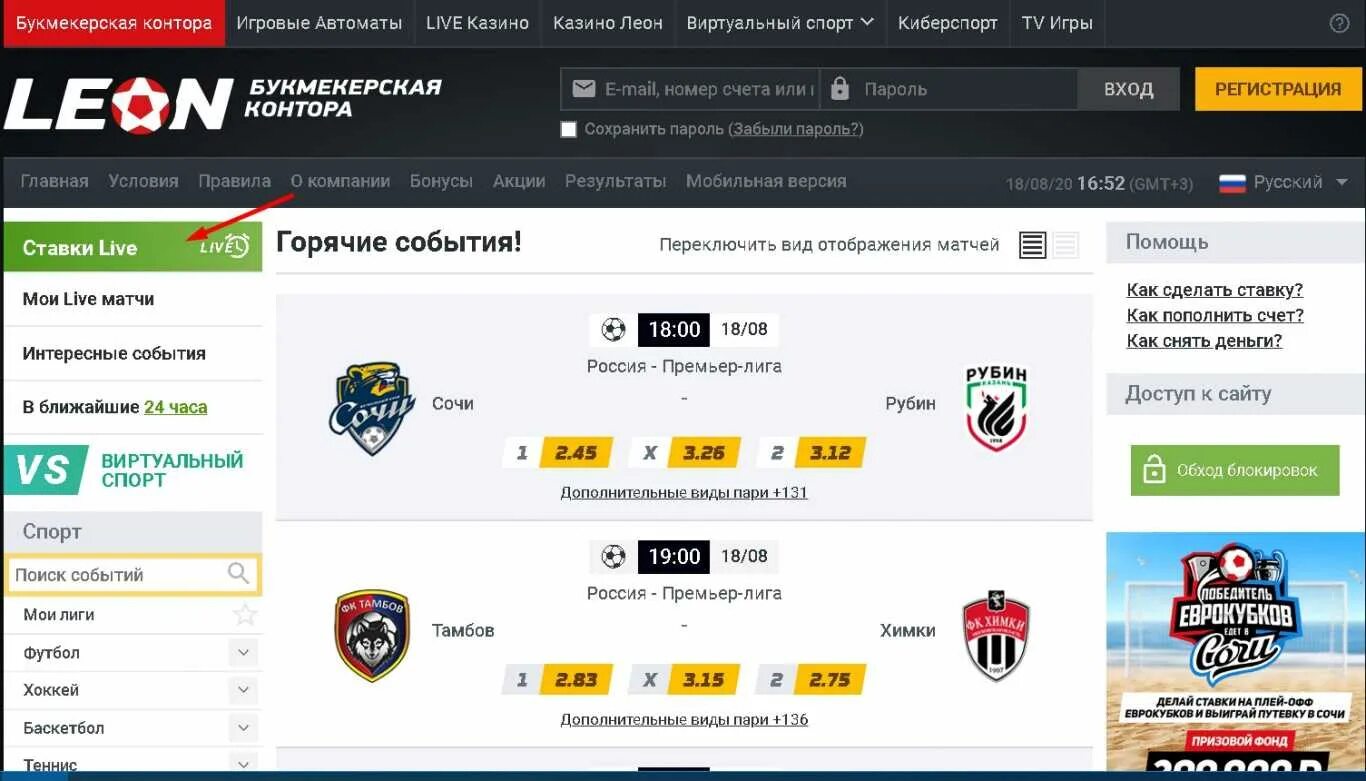Select the 2.45 odds for Сочи win
This screenshot has height=781, width=1366.
coord(575,453)
